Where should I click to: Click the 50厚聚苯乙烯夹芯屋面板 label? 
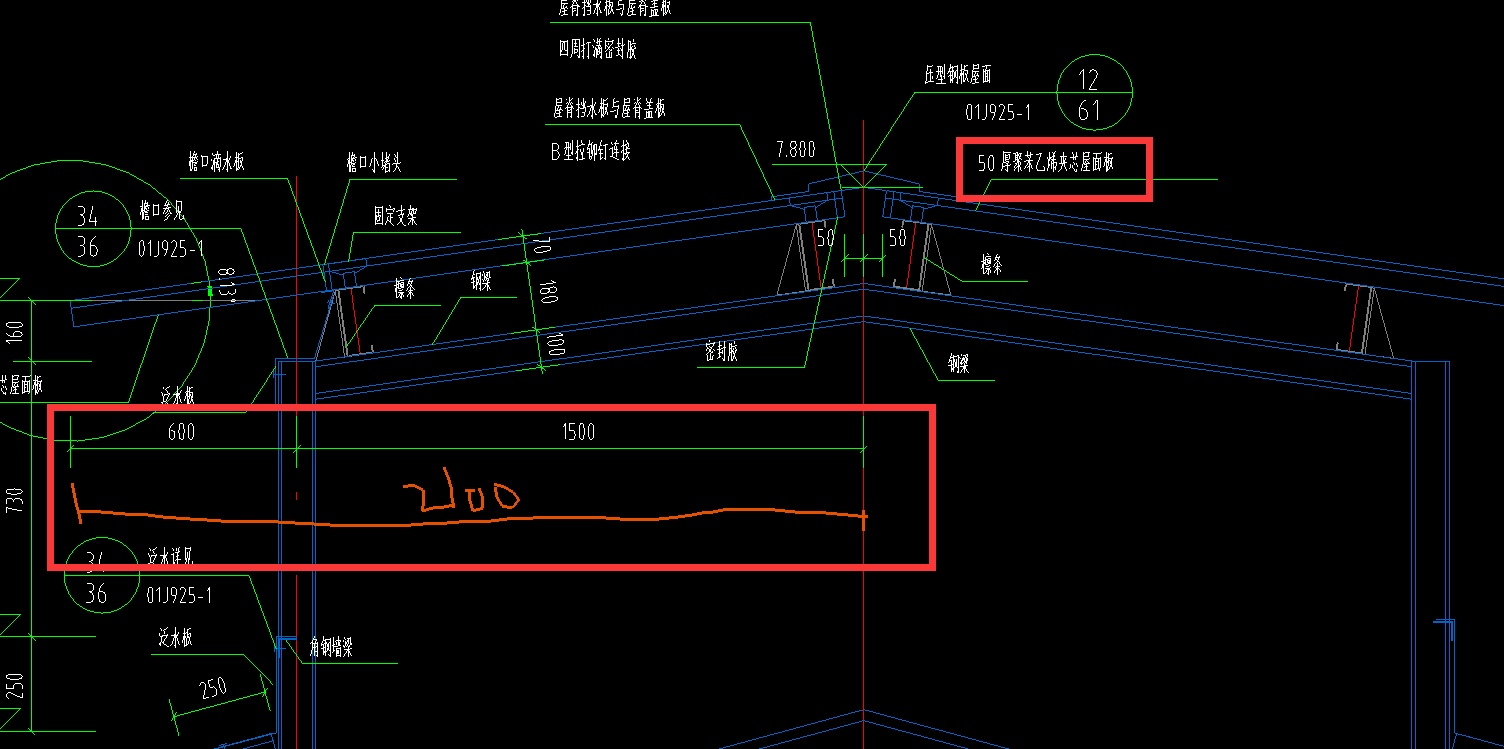coord(1046,163)
